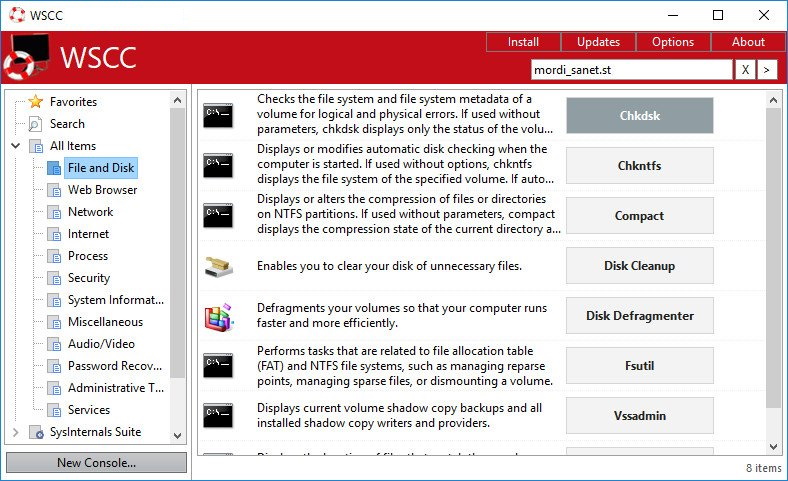Image resolution: width=788 pixels, height=481 pixels.
Task: Select Miscellaneous category
Action: point(106,322)
